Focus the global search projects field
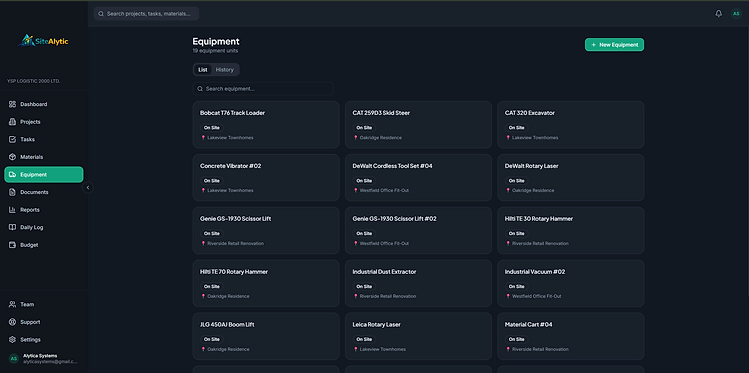The image size is (749, 373). pyautogui.click(x=146, y=14)
